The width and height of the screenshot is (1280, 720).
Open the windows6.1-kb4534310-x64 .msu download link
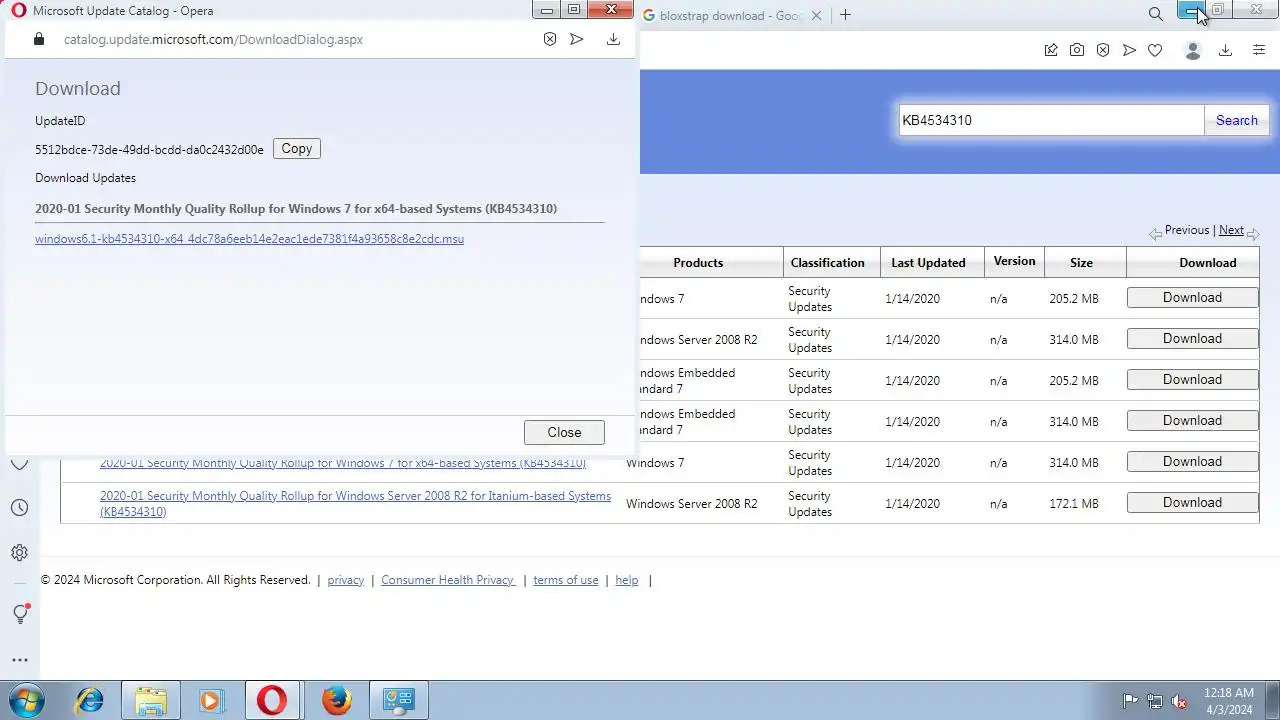tap(249, 239)
